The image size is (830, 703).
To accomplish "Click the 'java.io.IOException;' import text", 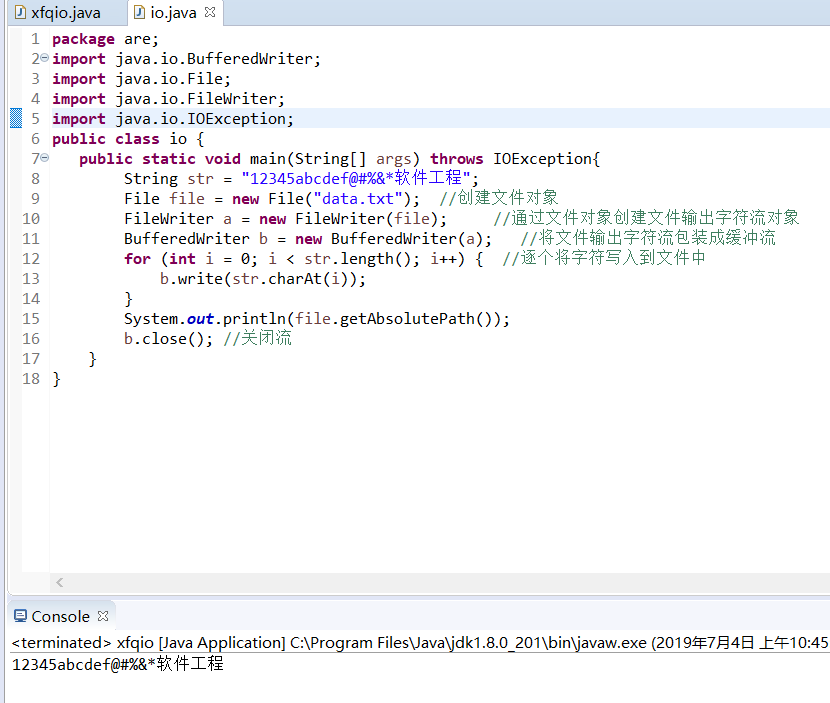I will pyautogui.click(x=204, y=119).
